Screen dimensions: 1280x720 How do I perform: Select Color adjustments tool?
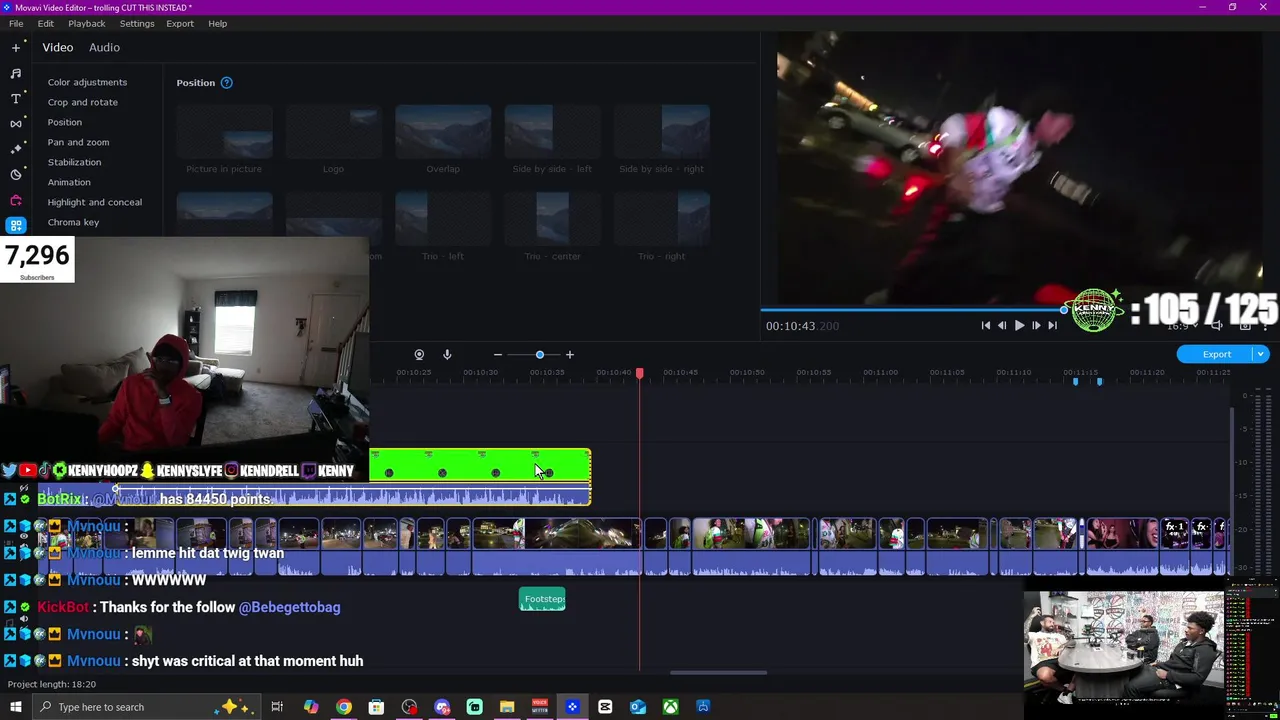87,82
